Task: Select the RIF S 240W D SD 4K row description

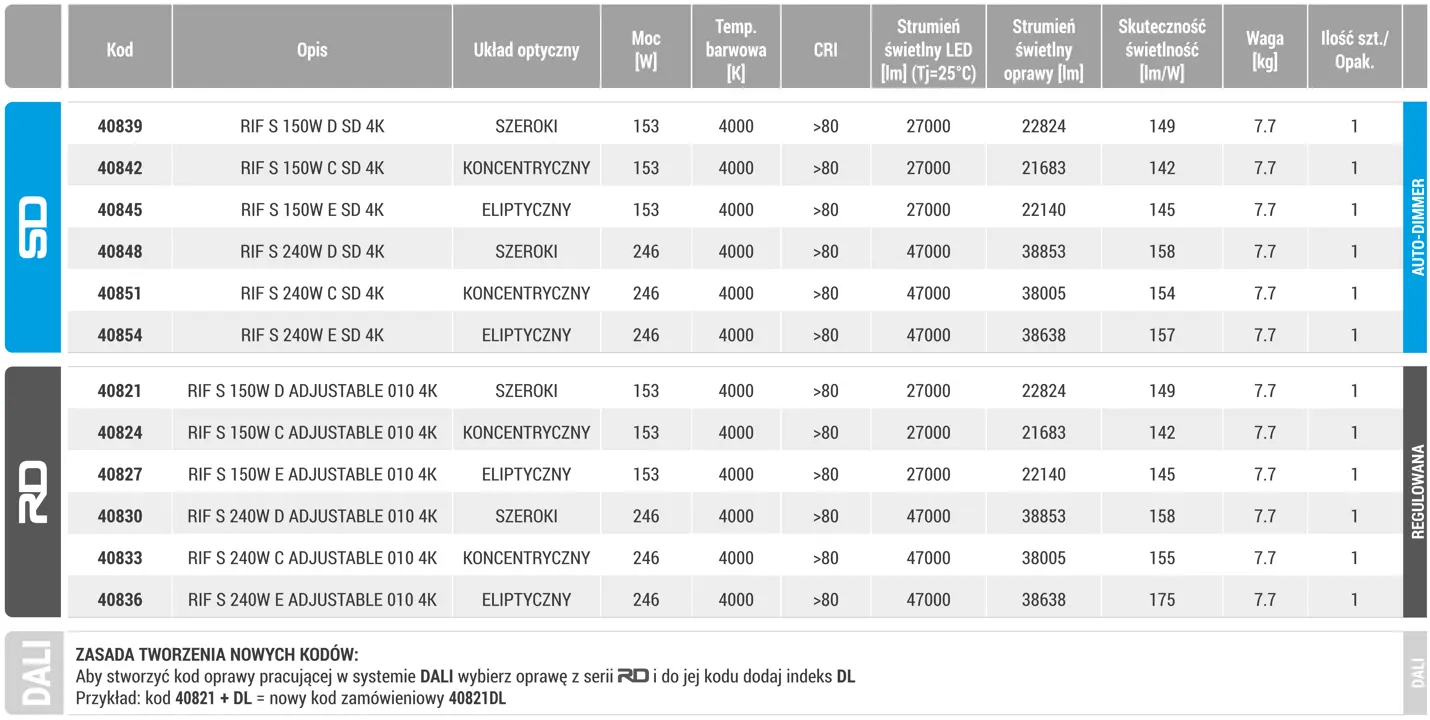Action: coord(312,252)
